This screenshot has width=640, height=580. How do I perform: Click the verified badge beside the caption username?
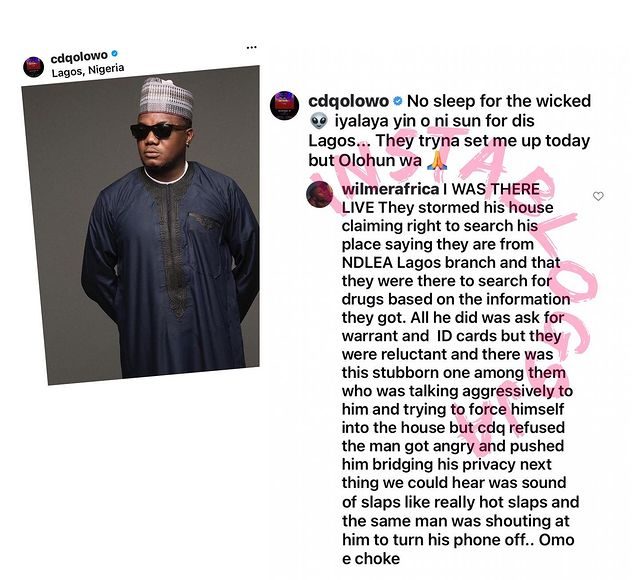point(398,101)
